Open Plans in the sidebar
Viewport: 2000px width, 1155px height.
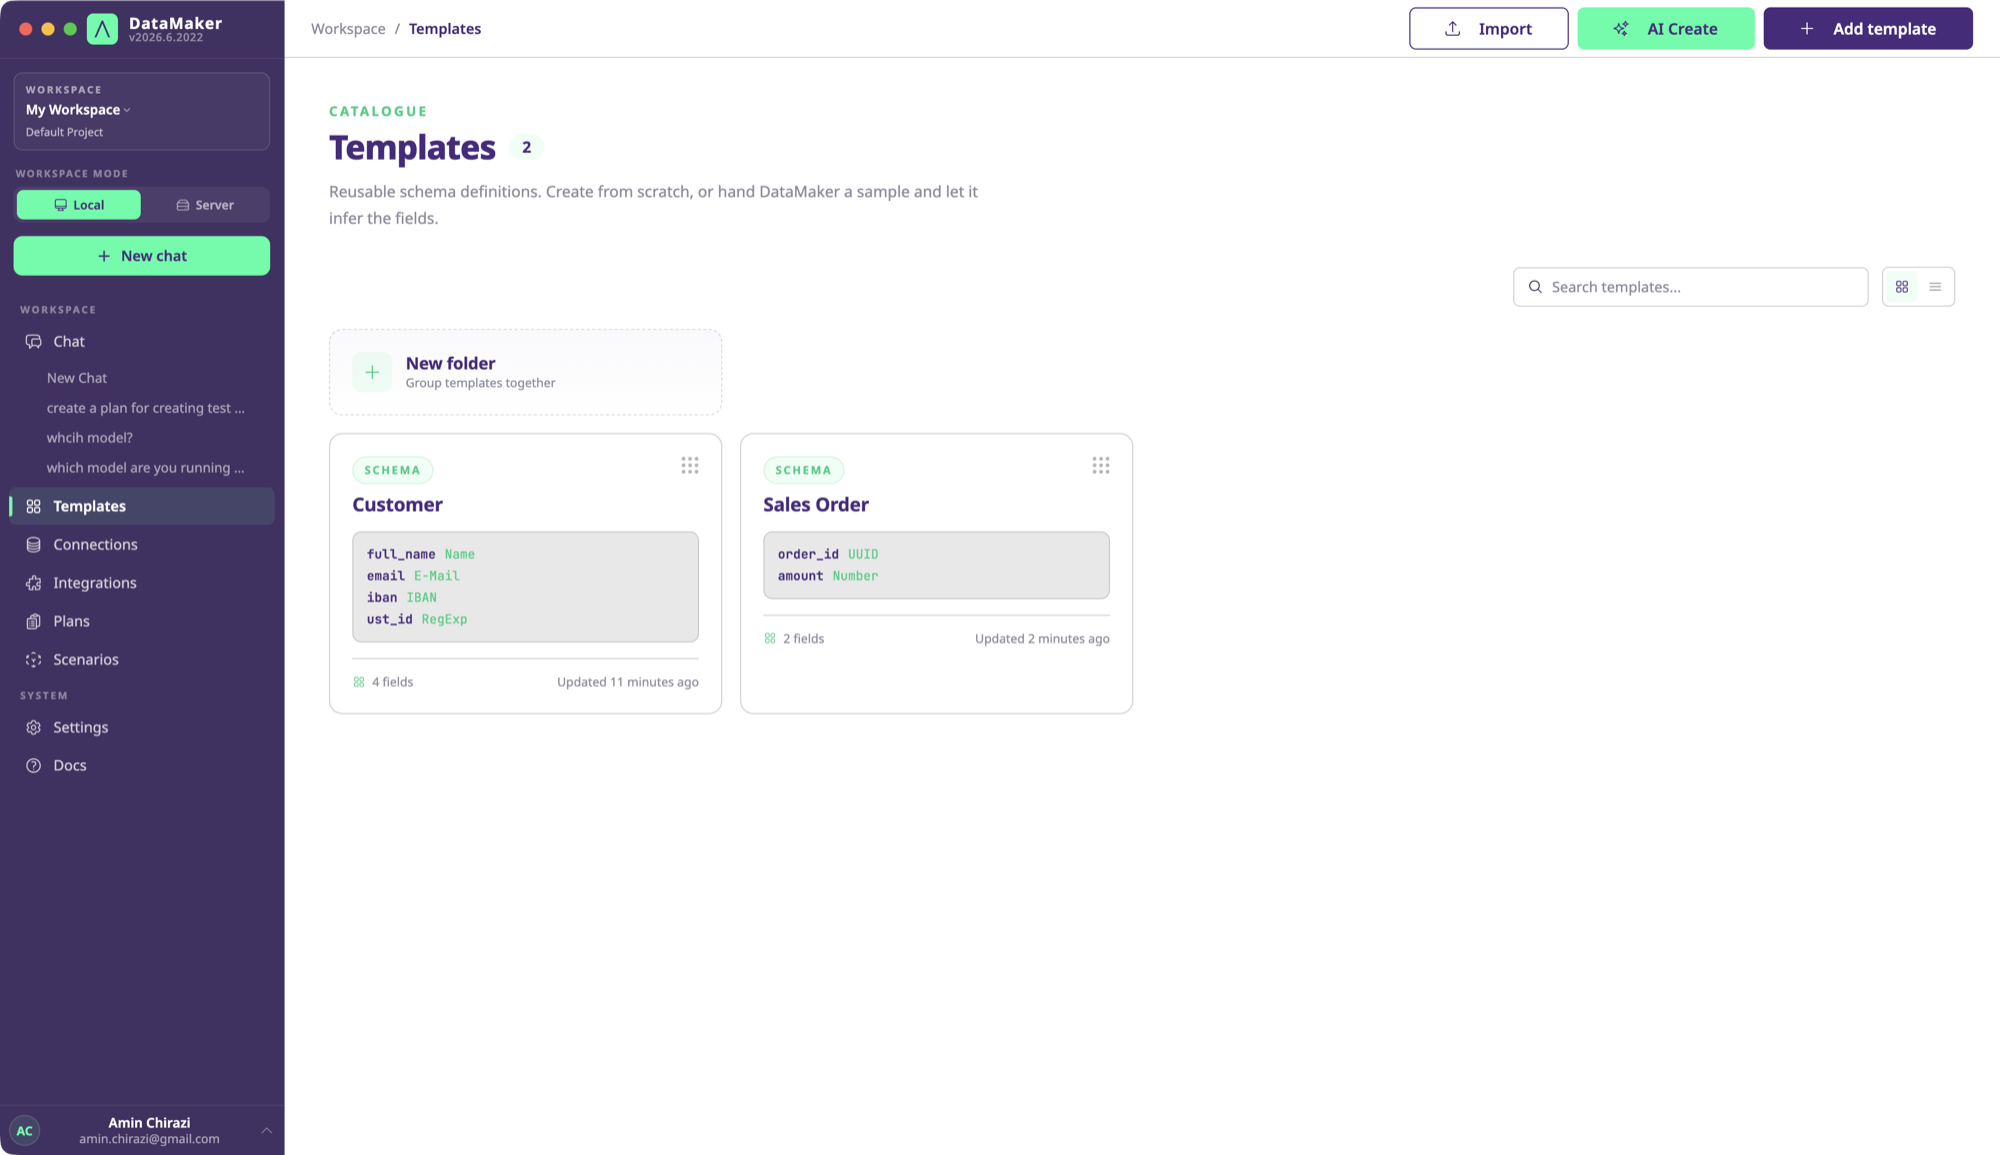tap(142, 622)
